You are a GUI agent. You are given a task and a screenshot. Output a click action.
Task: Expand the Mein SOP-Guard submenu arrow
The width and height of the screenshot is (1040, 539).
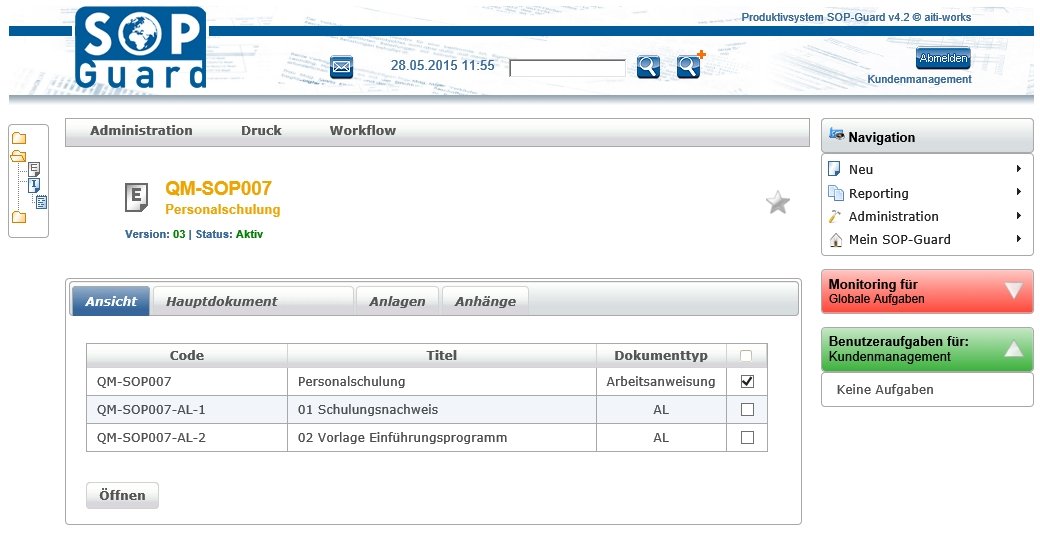[x=1019, y=239]
